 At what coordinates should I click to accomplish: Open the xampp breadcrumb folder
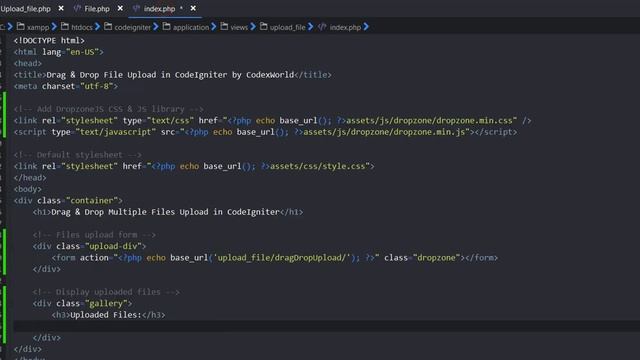pyautogui.click(x=38, y=27)
